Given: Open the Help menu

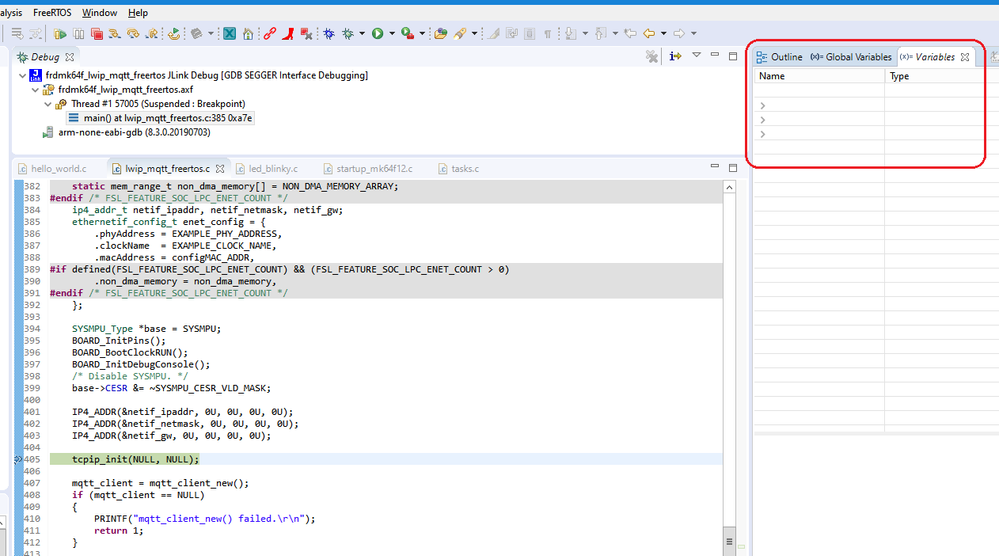Looking at the screenshot, I should (138, 13).
